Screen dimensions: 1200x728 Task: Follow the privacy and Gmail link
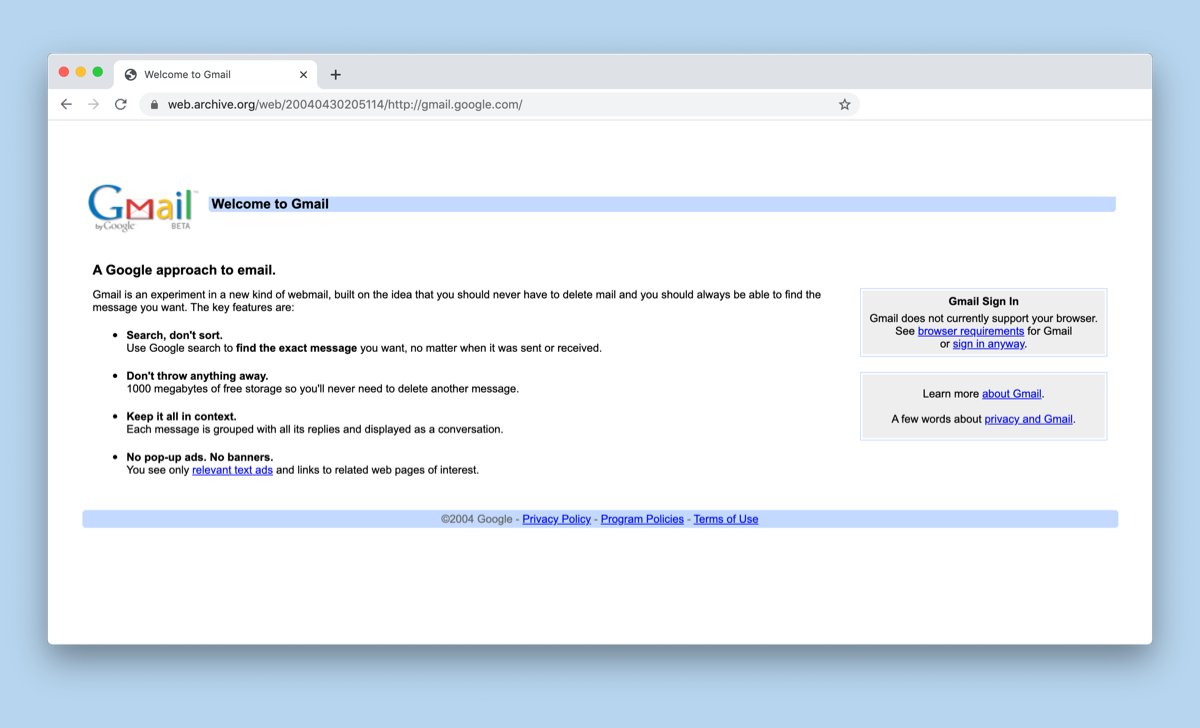click(1028, 419)
